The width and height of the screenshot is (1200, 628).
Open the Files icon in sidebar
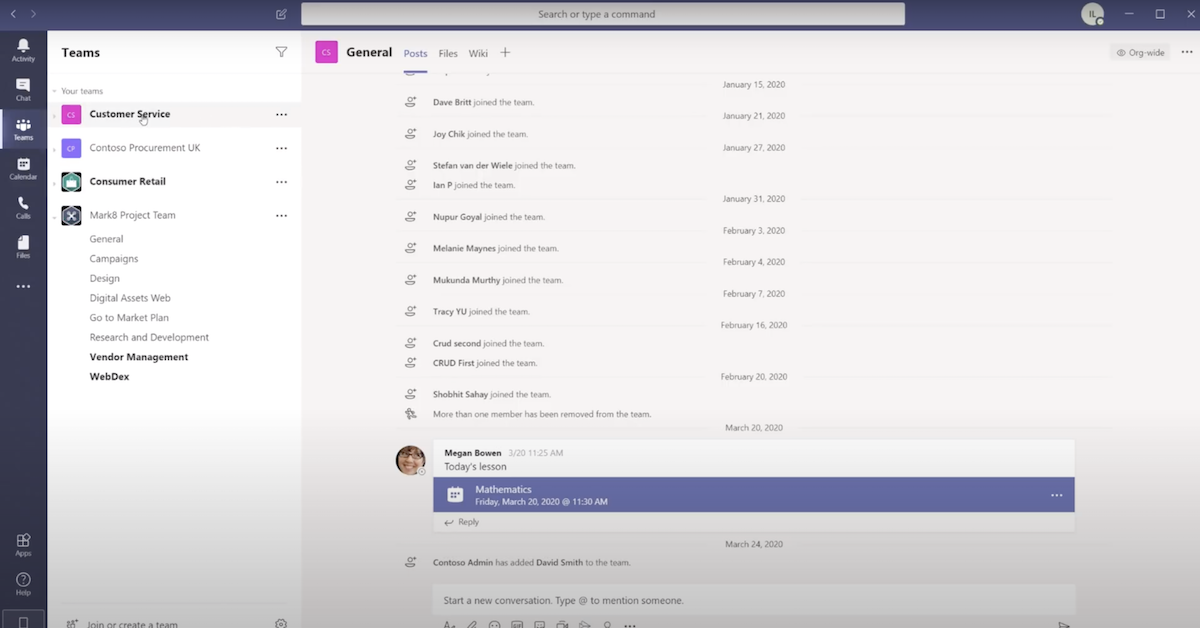[23, 246]
